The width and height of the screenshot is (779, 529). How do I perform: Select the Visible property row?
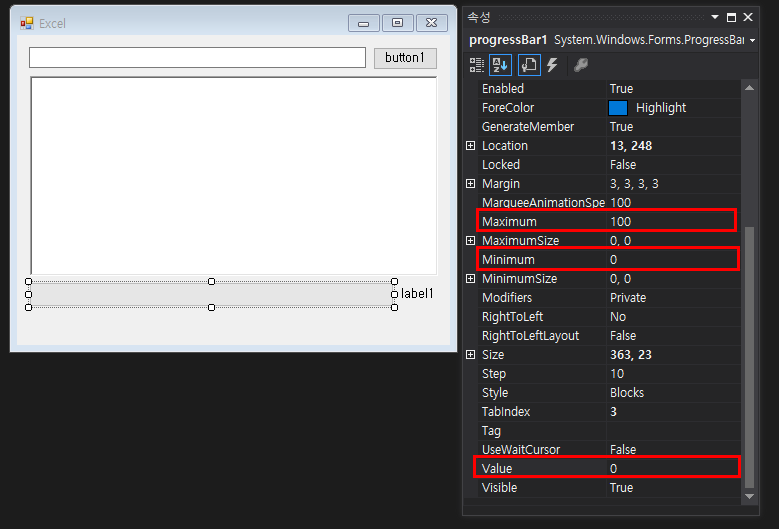(609, 488)
